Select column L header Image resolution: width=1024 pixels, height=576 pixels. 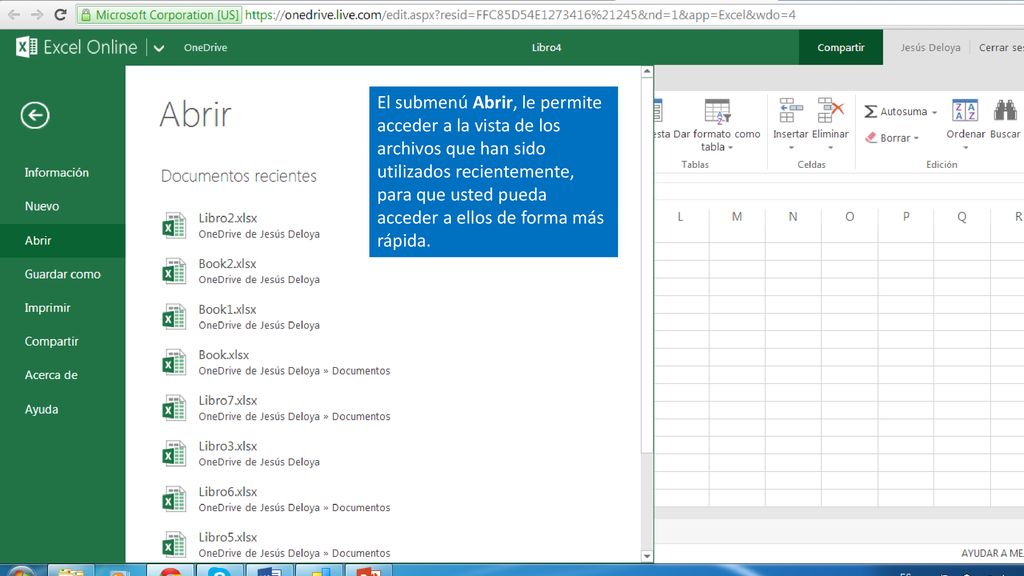pos(680,217)
